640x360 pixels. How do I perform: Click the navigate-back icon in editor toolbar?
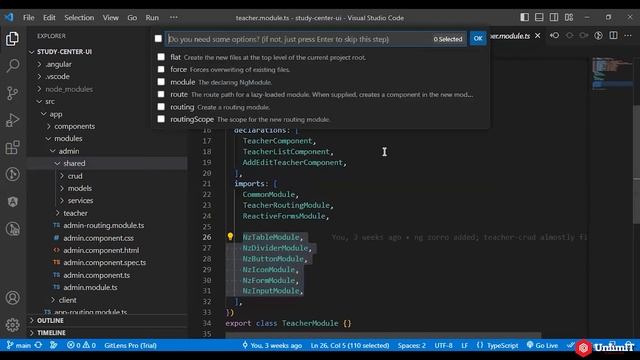click(554, 36)
